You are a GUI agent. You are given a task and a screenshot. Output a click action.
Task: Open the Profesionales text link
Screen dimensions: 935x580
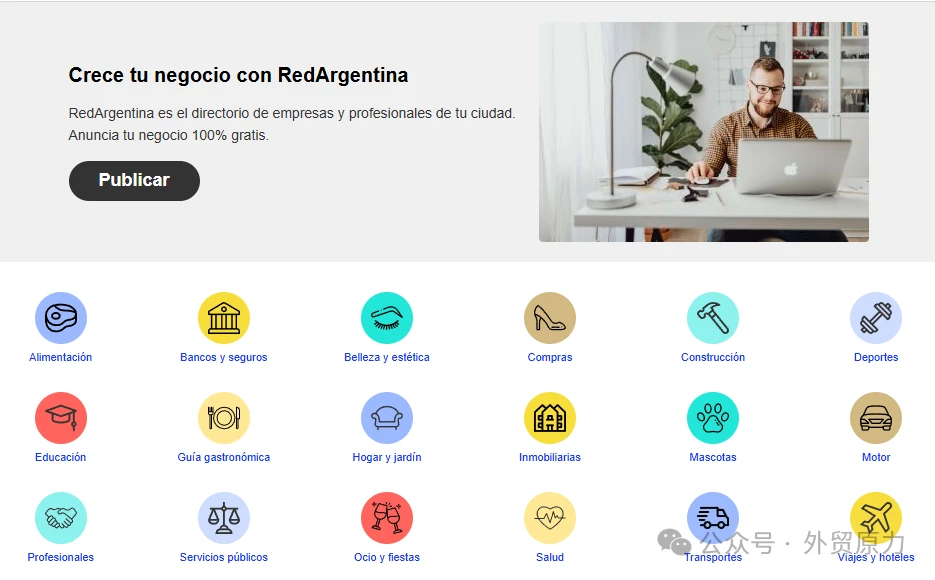click(x=61, y=557)
